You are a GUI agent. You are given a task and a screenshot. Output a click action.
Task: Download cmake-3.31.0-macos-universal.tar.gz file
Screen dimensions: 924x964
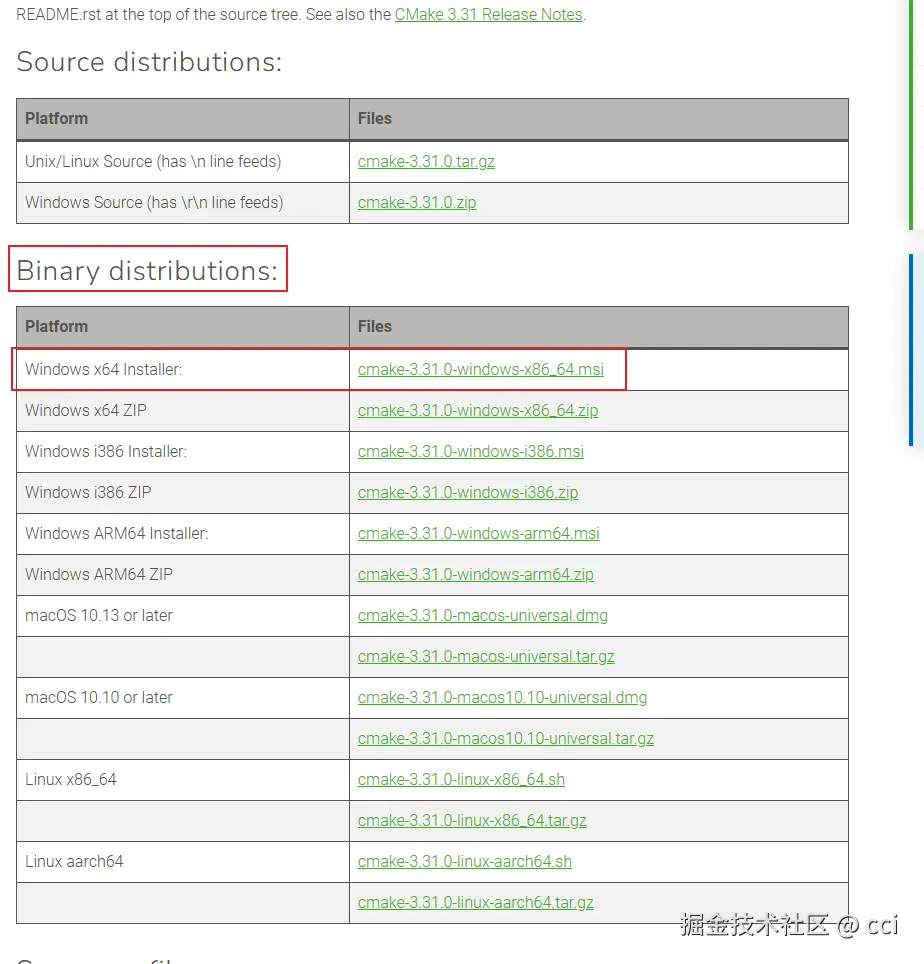486,657
